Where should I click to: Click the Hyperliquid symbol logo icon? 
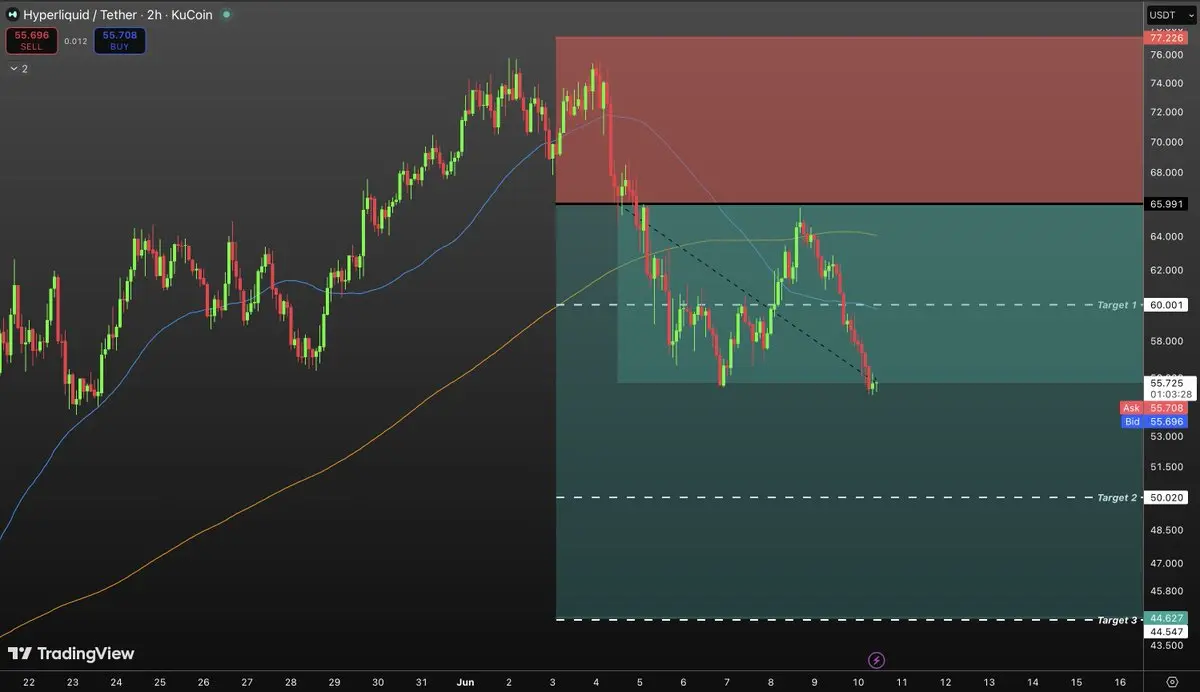(13, 15)
